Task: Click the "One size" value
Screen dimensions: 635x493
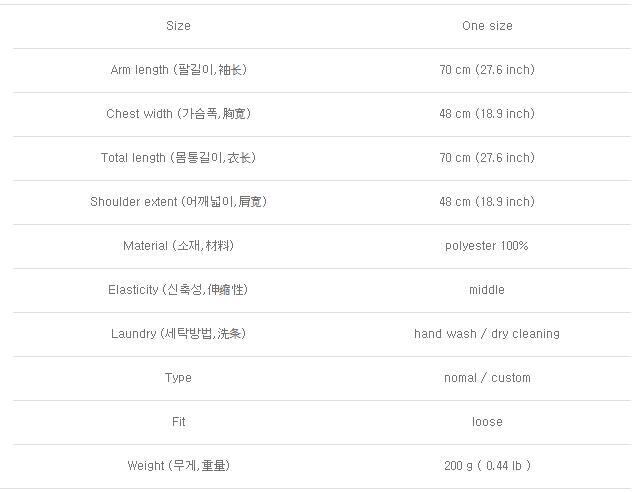Action: coord(487,26)
